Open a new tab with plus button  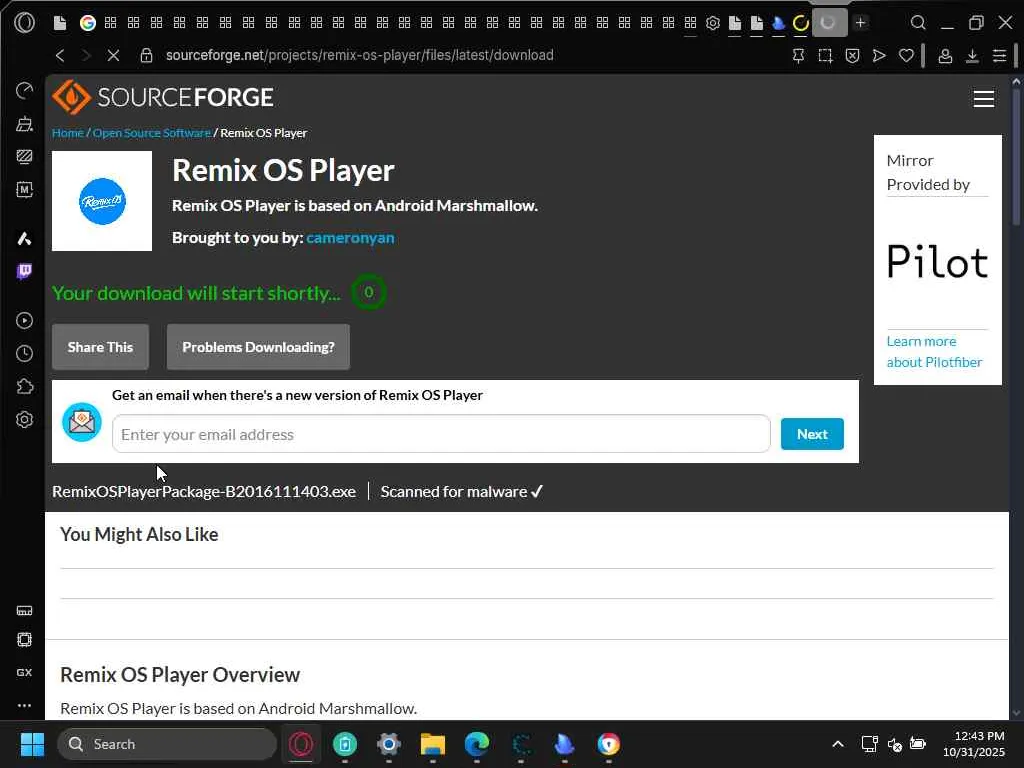861,23
